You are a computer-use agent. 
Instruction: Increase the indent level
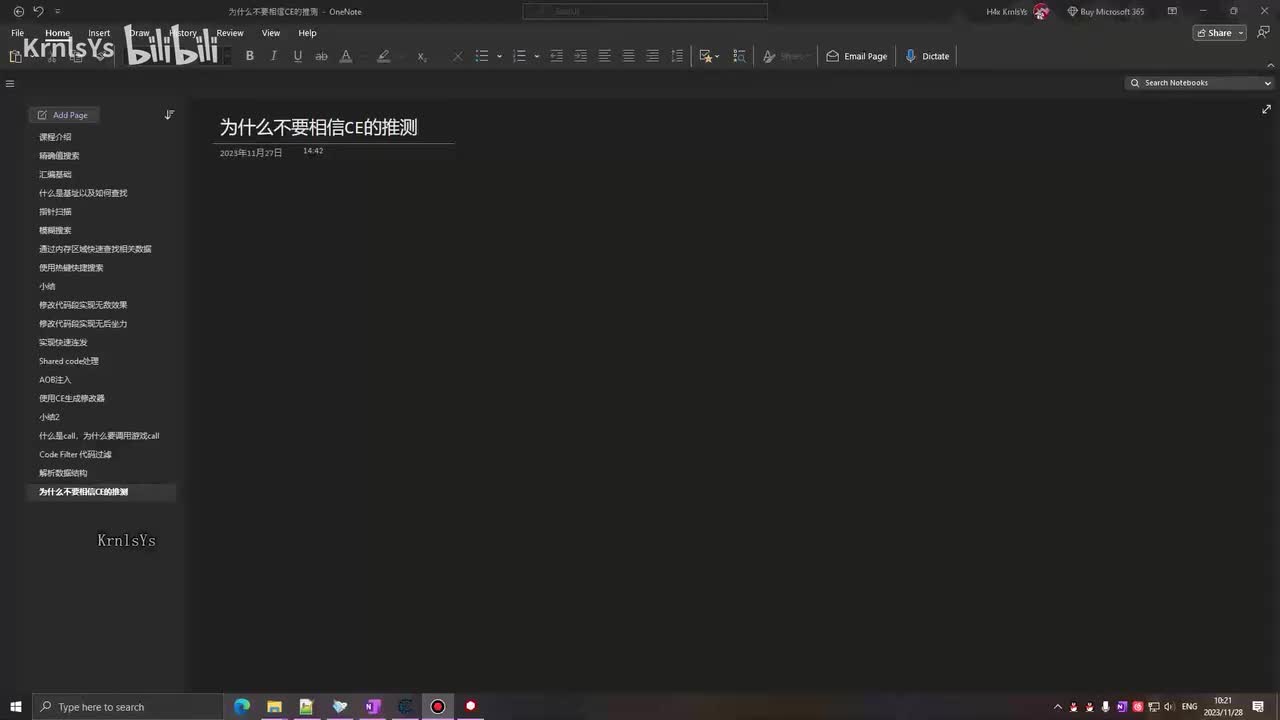point(580,56)
